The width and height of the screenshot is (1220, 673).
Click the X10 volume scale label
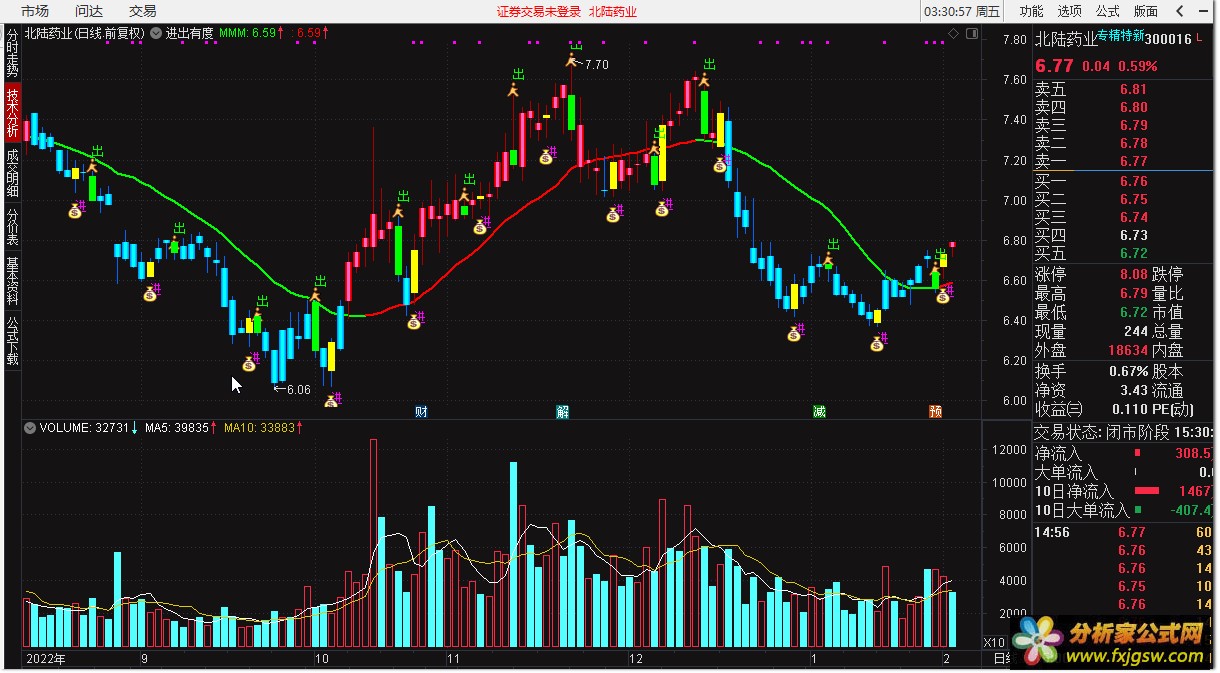click(996, 643)
